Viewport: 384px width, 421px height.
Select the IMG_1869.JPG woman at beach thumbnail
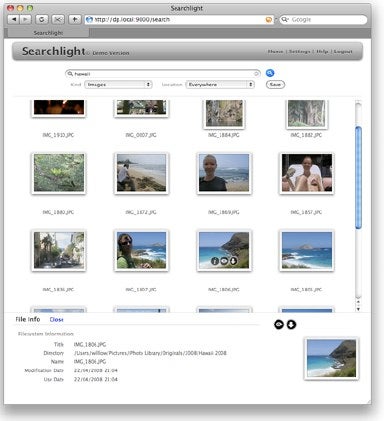click(224, 173)
